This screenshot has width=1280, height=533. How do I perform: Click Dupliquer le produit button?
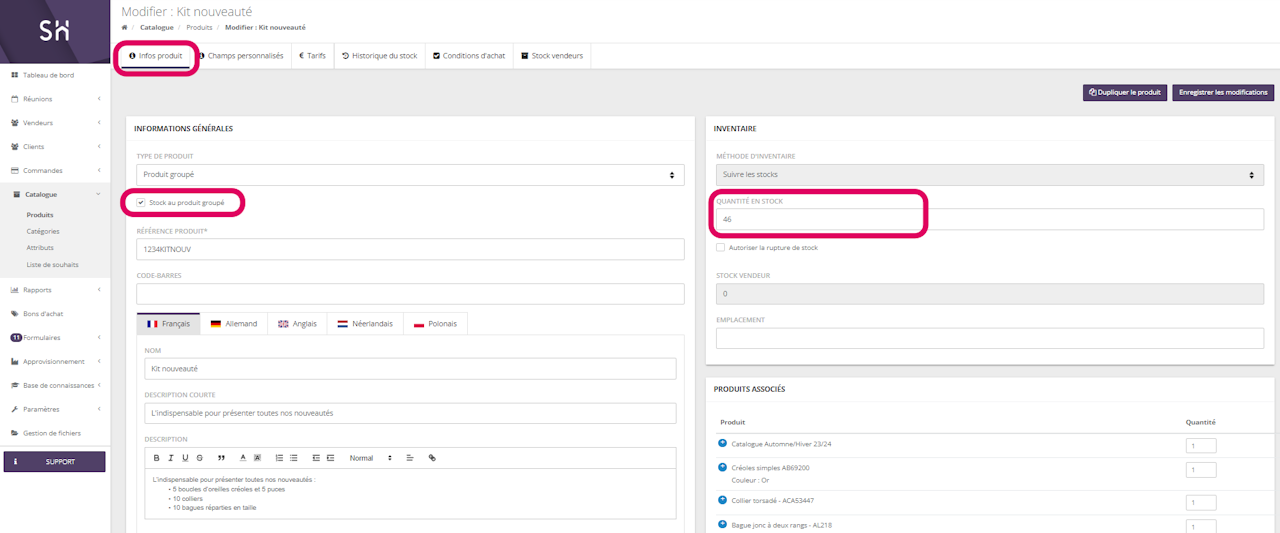pyautogui.click(x=1124, y=92)
